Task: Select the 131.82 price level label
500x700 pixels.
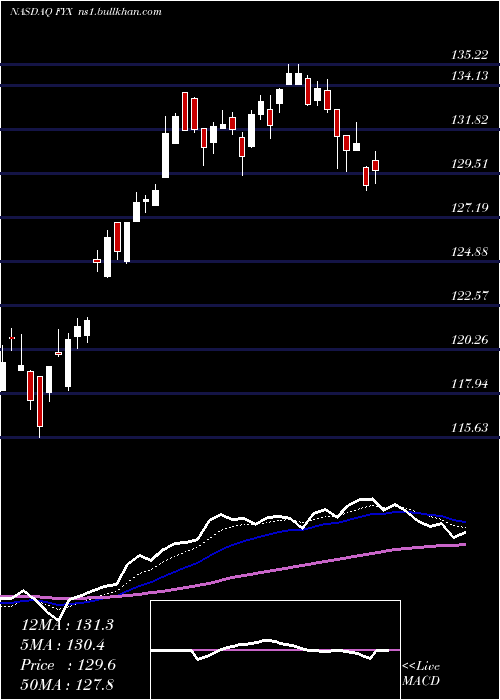Action: (470, 120)
